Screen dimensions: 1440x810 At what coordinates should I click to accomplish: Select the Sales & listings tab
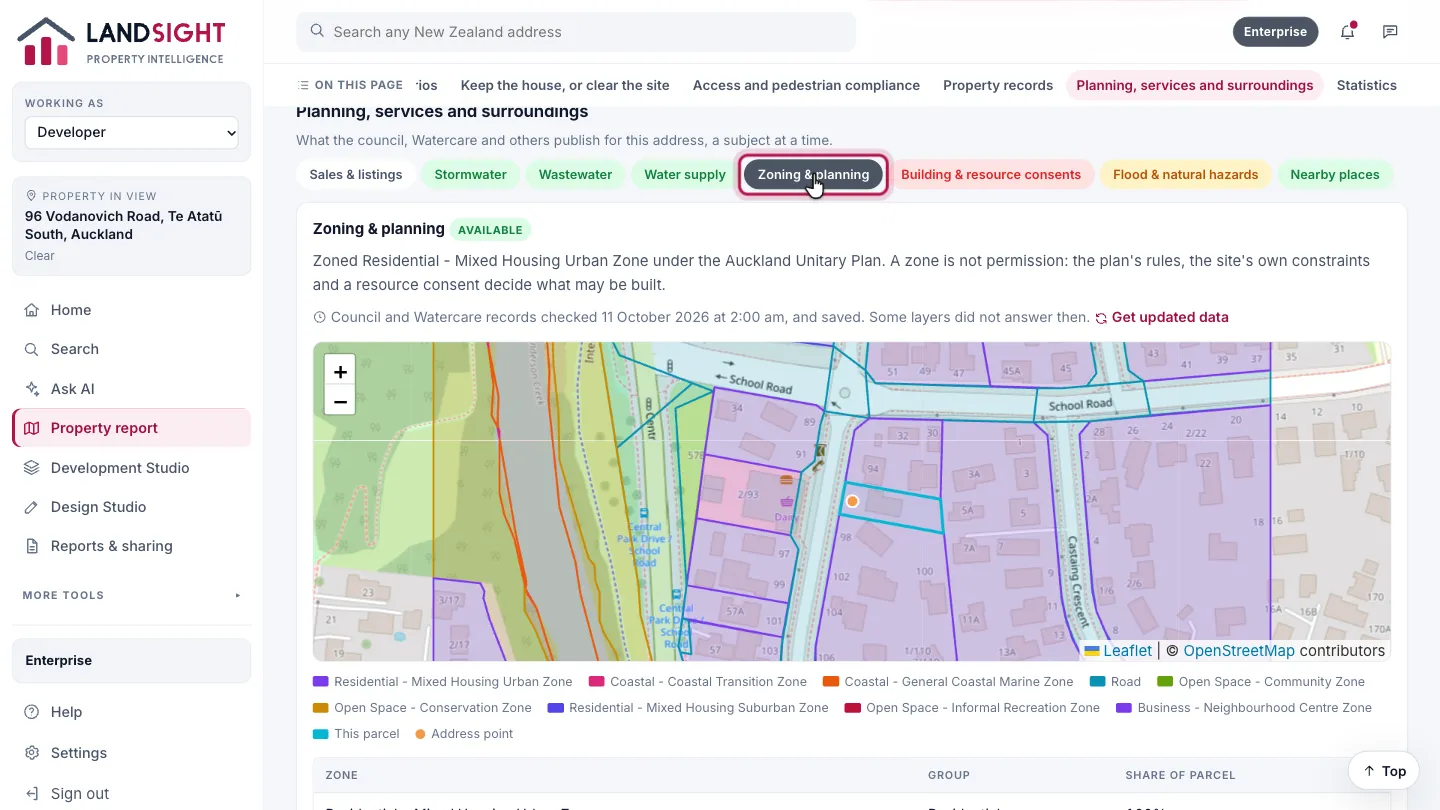click(356, 174)
